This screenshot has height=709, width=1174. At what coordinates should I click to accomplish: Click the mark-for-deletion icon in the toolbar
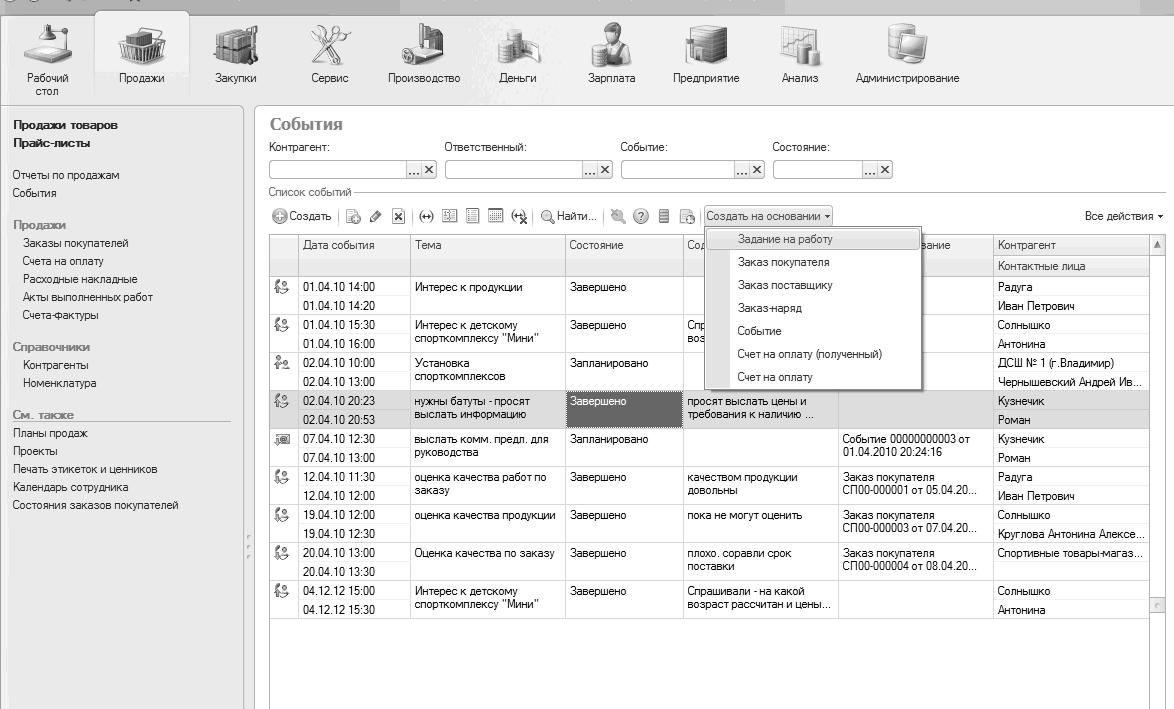point(398,216)
